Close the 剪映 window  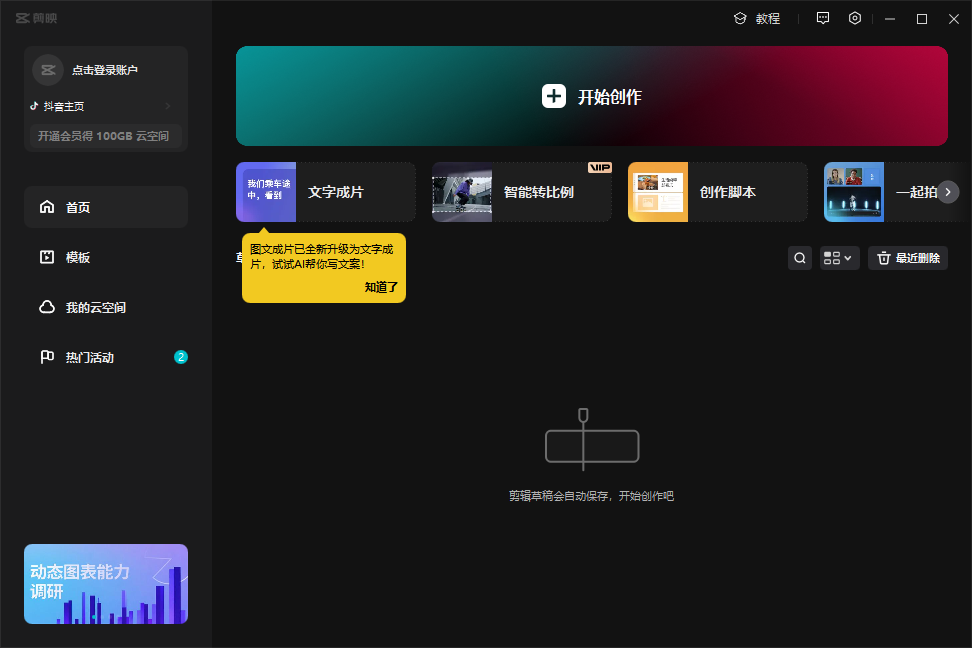[954, 19]
